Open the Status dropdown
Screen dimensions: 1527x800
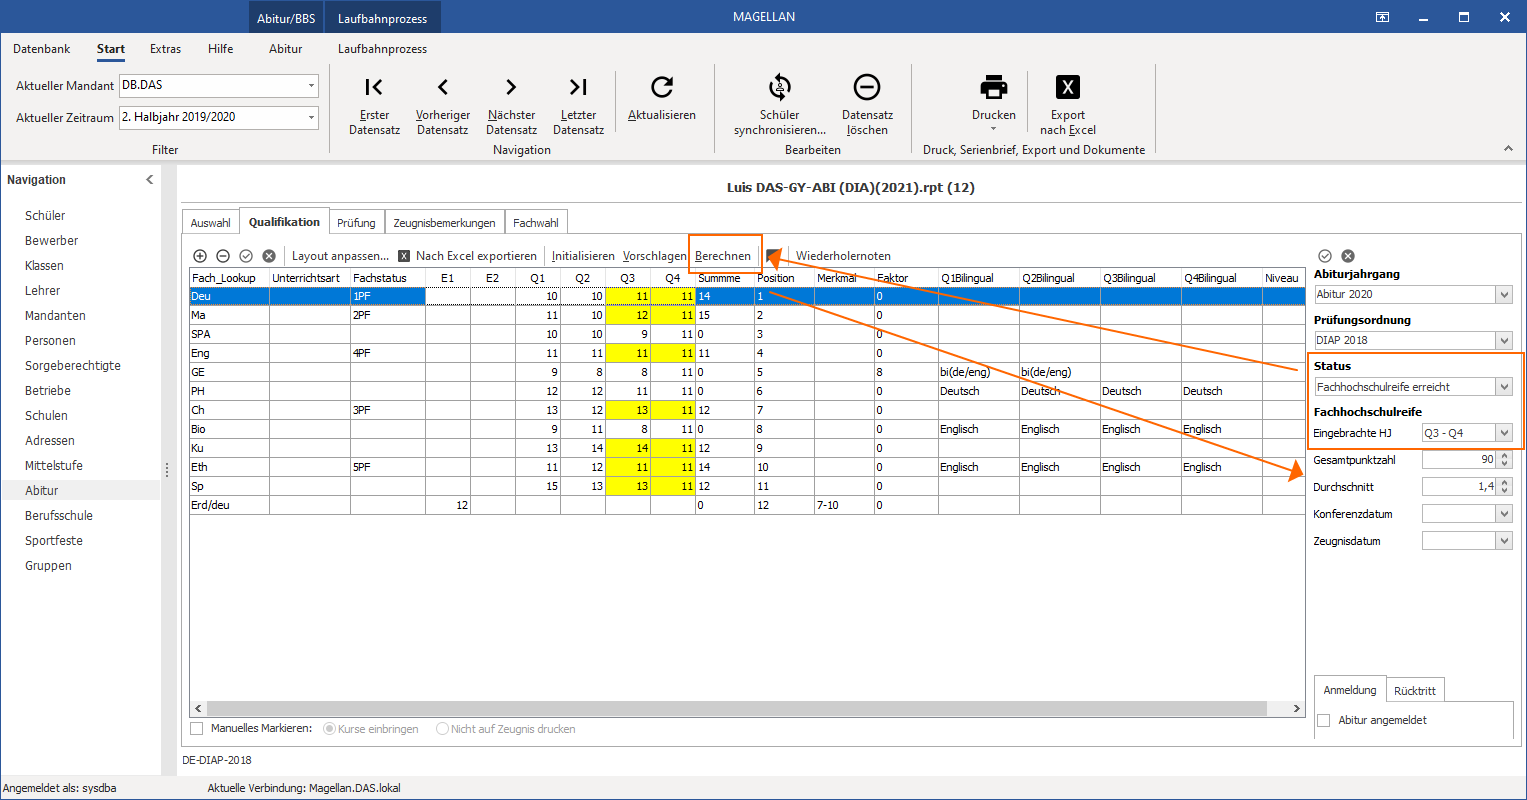click(1504, 387)
